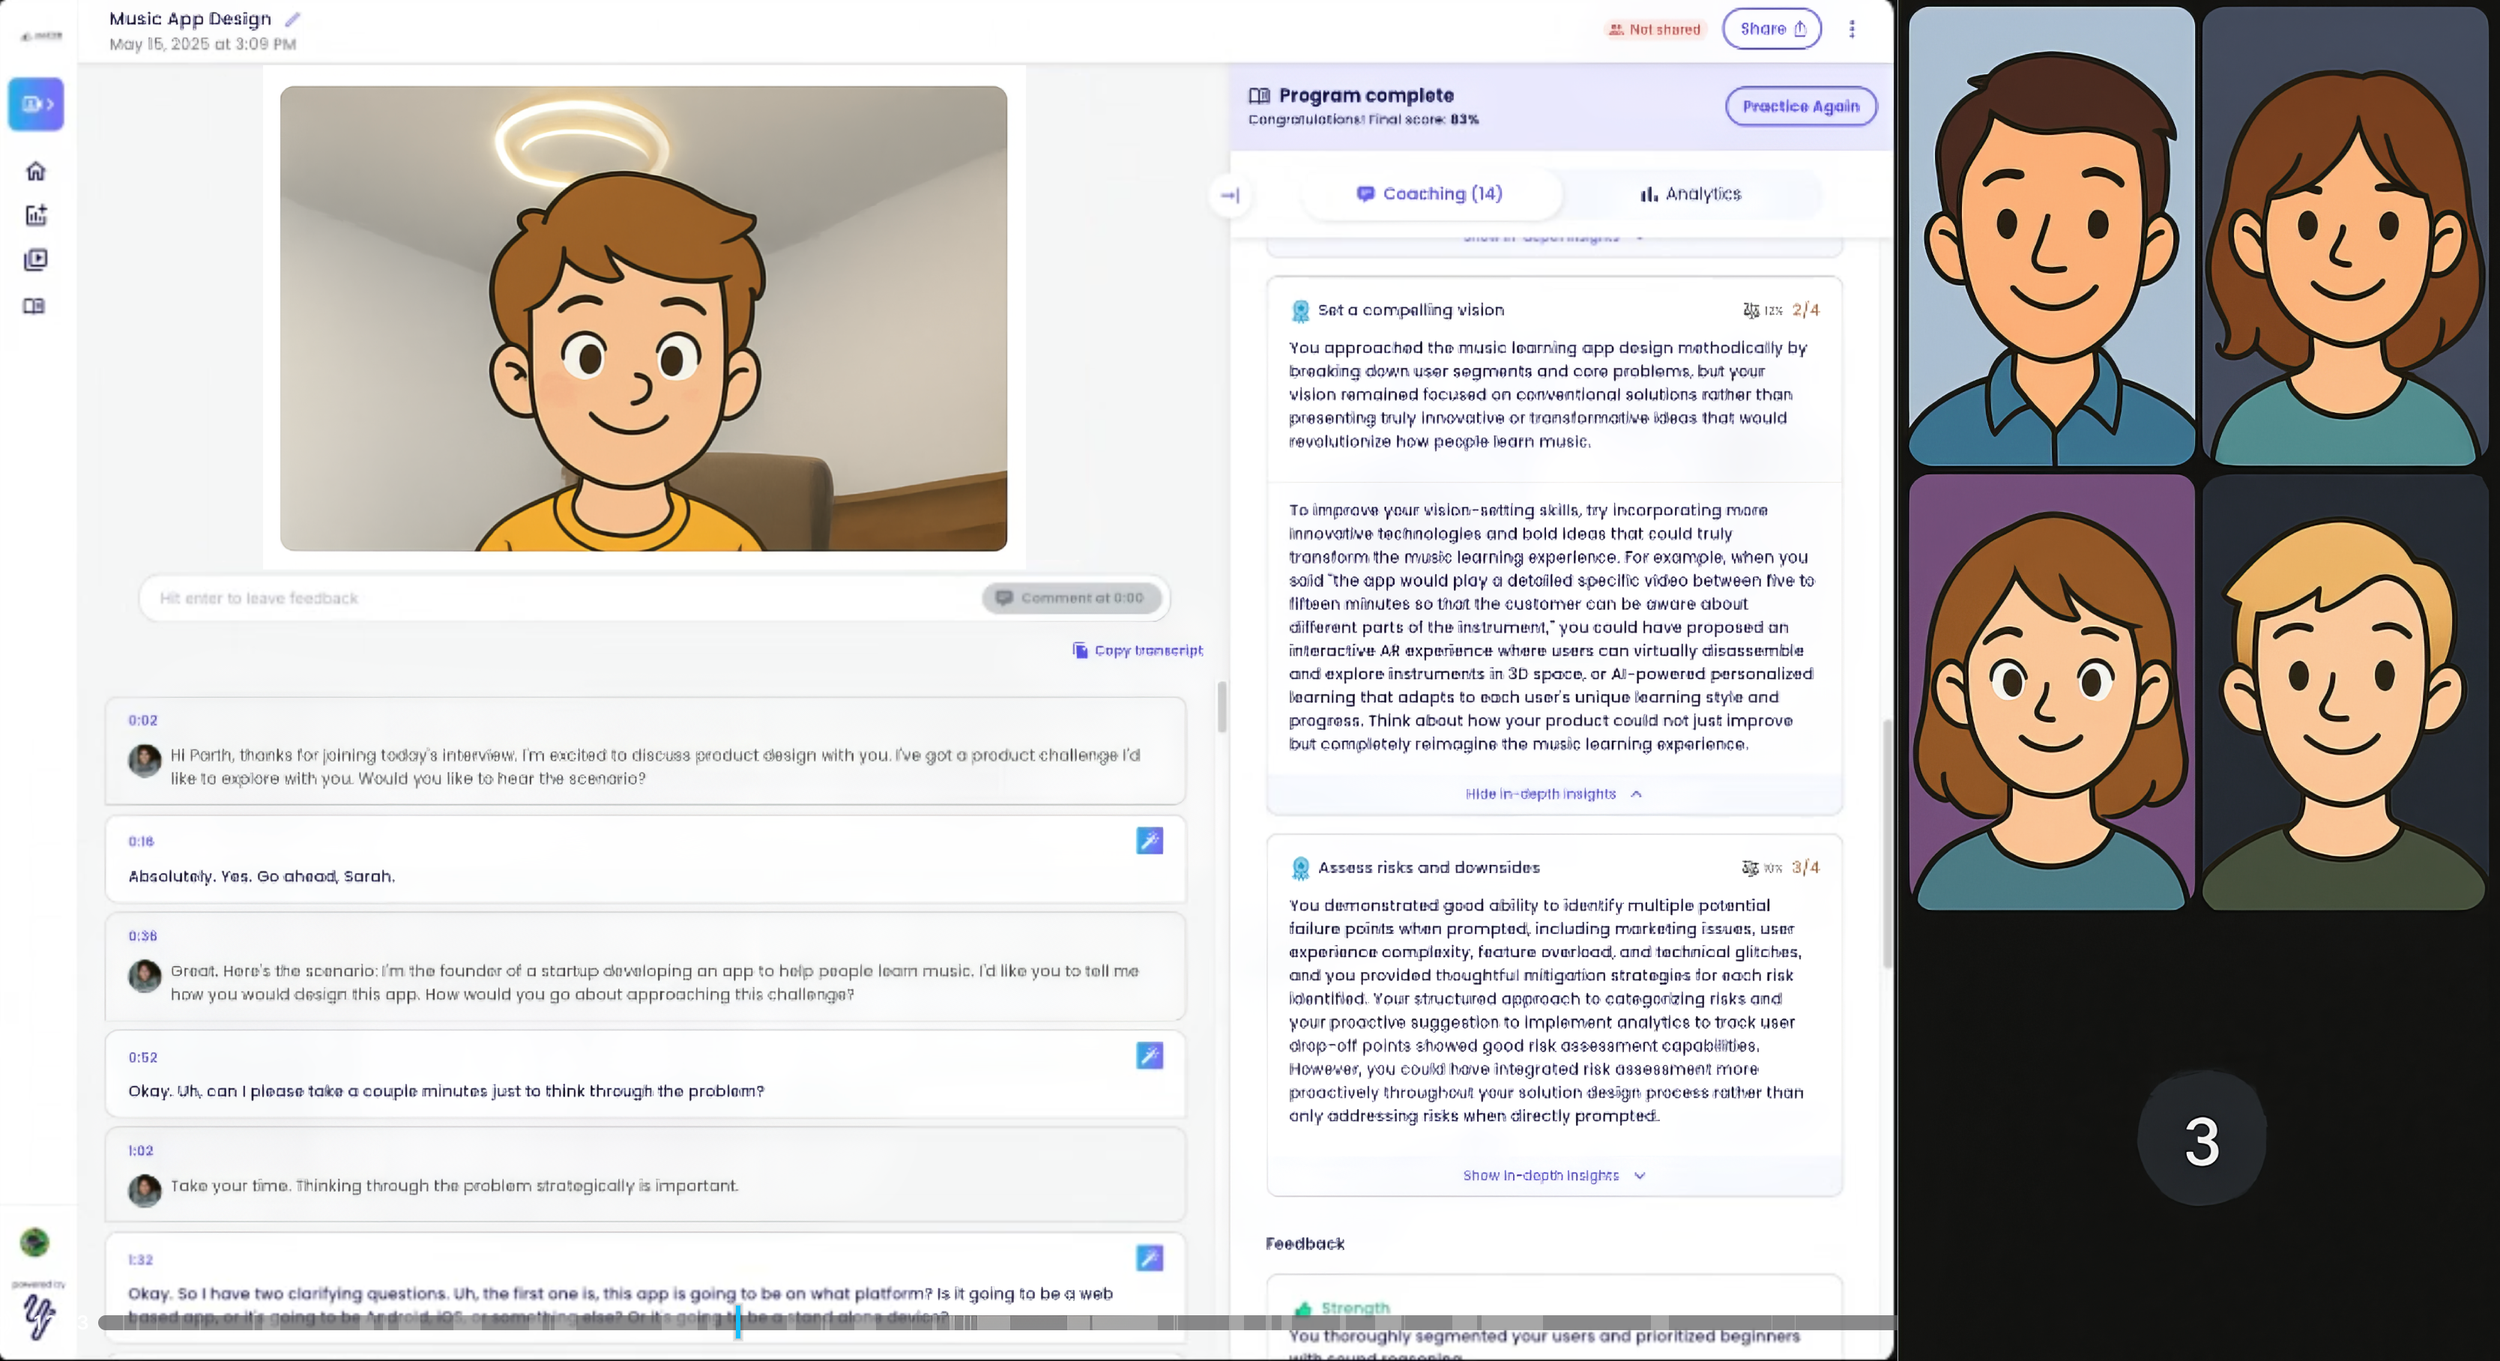This screenshot has height=1361, width=2500.
Task: Toggle the blue video panel button in the sidebar
Action: tap(36, 104)
